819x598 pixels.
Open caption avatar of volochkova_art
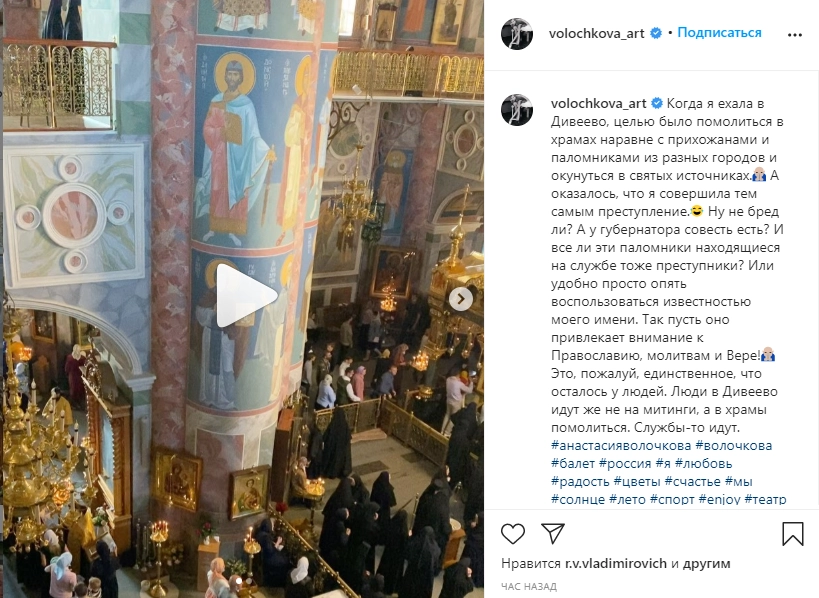tap(517, 110)
